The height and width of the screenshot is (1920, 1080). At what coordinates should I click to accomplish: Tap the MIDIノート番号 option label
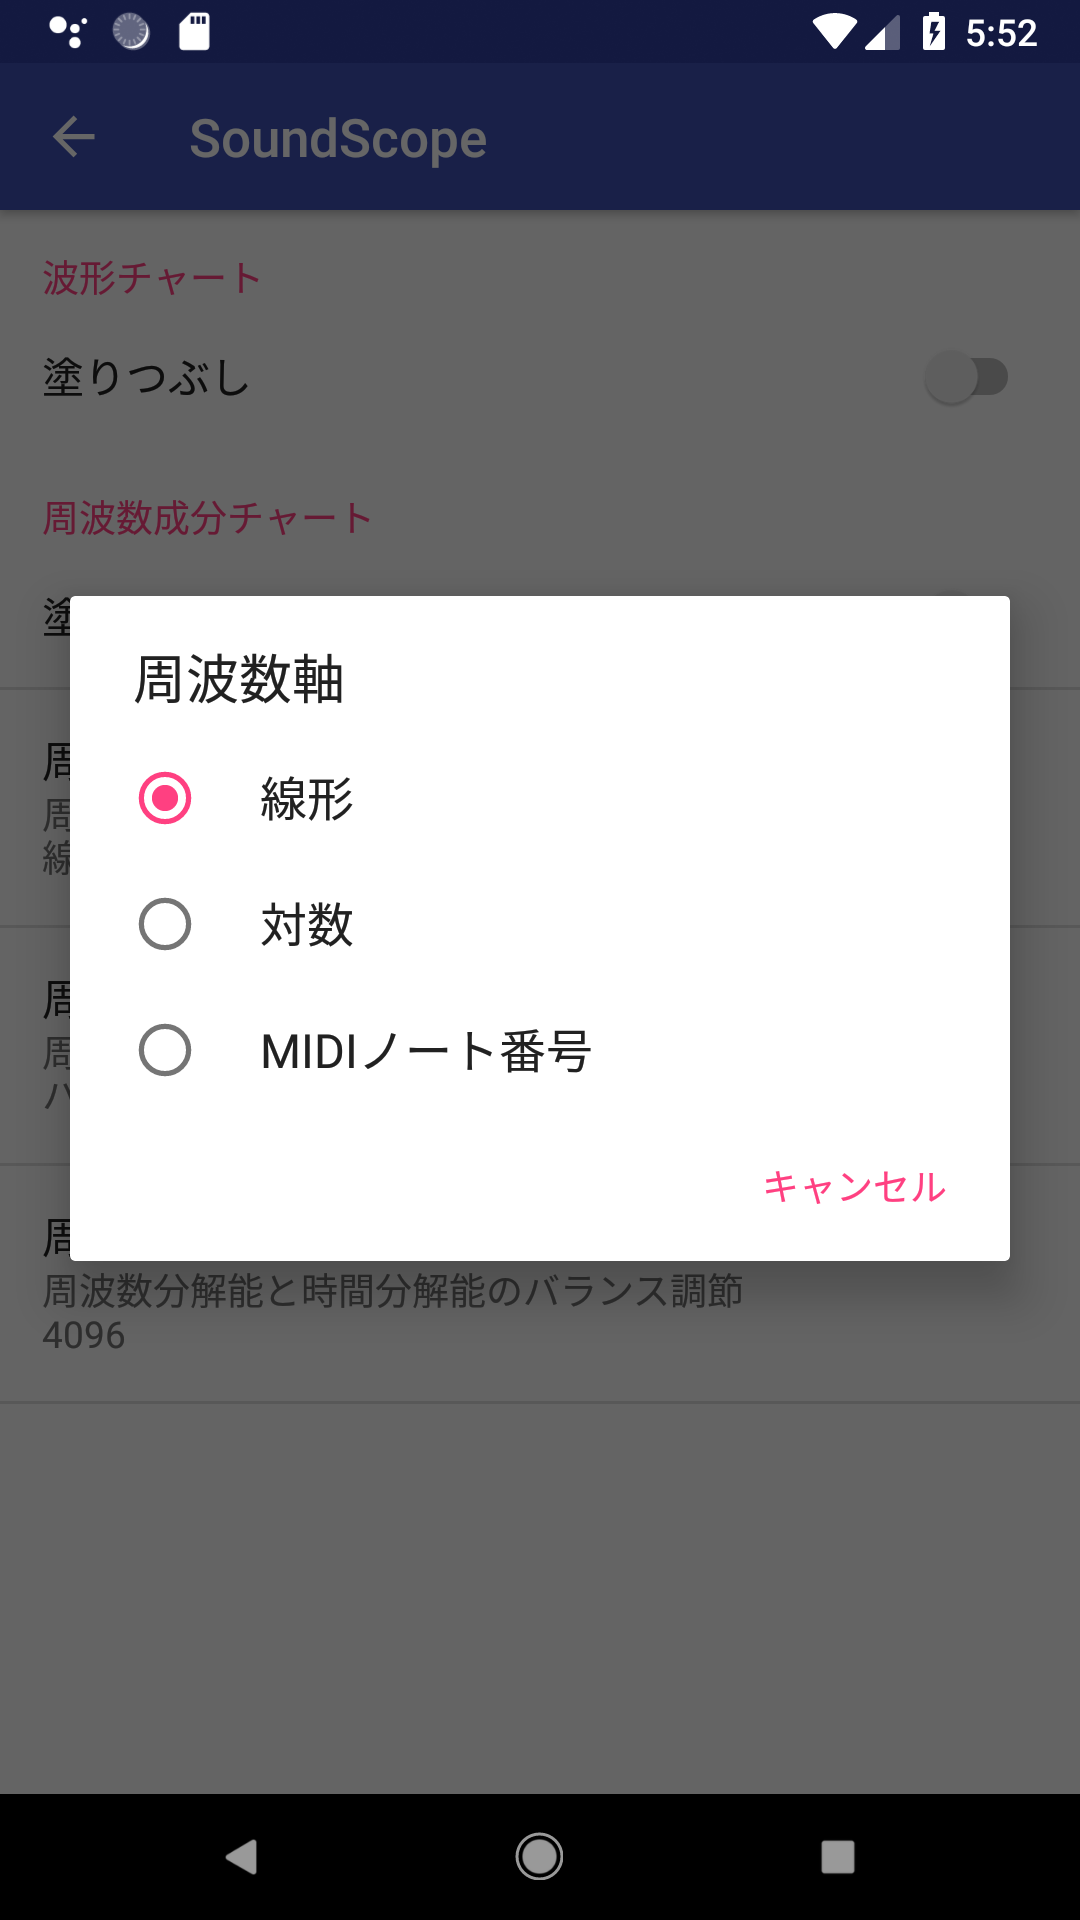pyautogui.click(x=426, y=1051)
